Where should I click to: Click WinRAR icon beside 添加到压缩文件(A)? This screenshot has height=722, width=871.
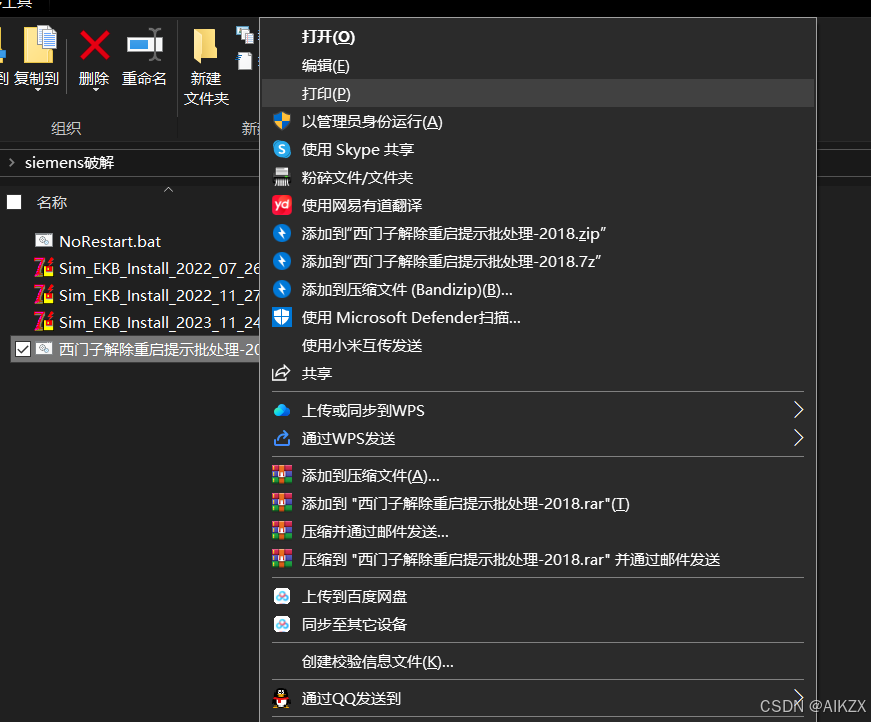[282, 475]
